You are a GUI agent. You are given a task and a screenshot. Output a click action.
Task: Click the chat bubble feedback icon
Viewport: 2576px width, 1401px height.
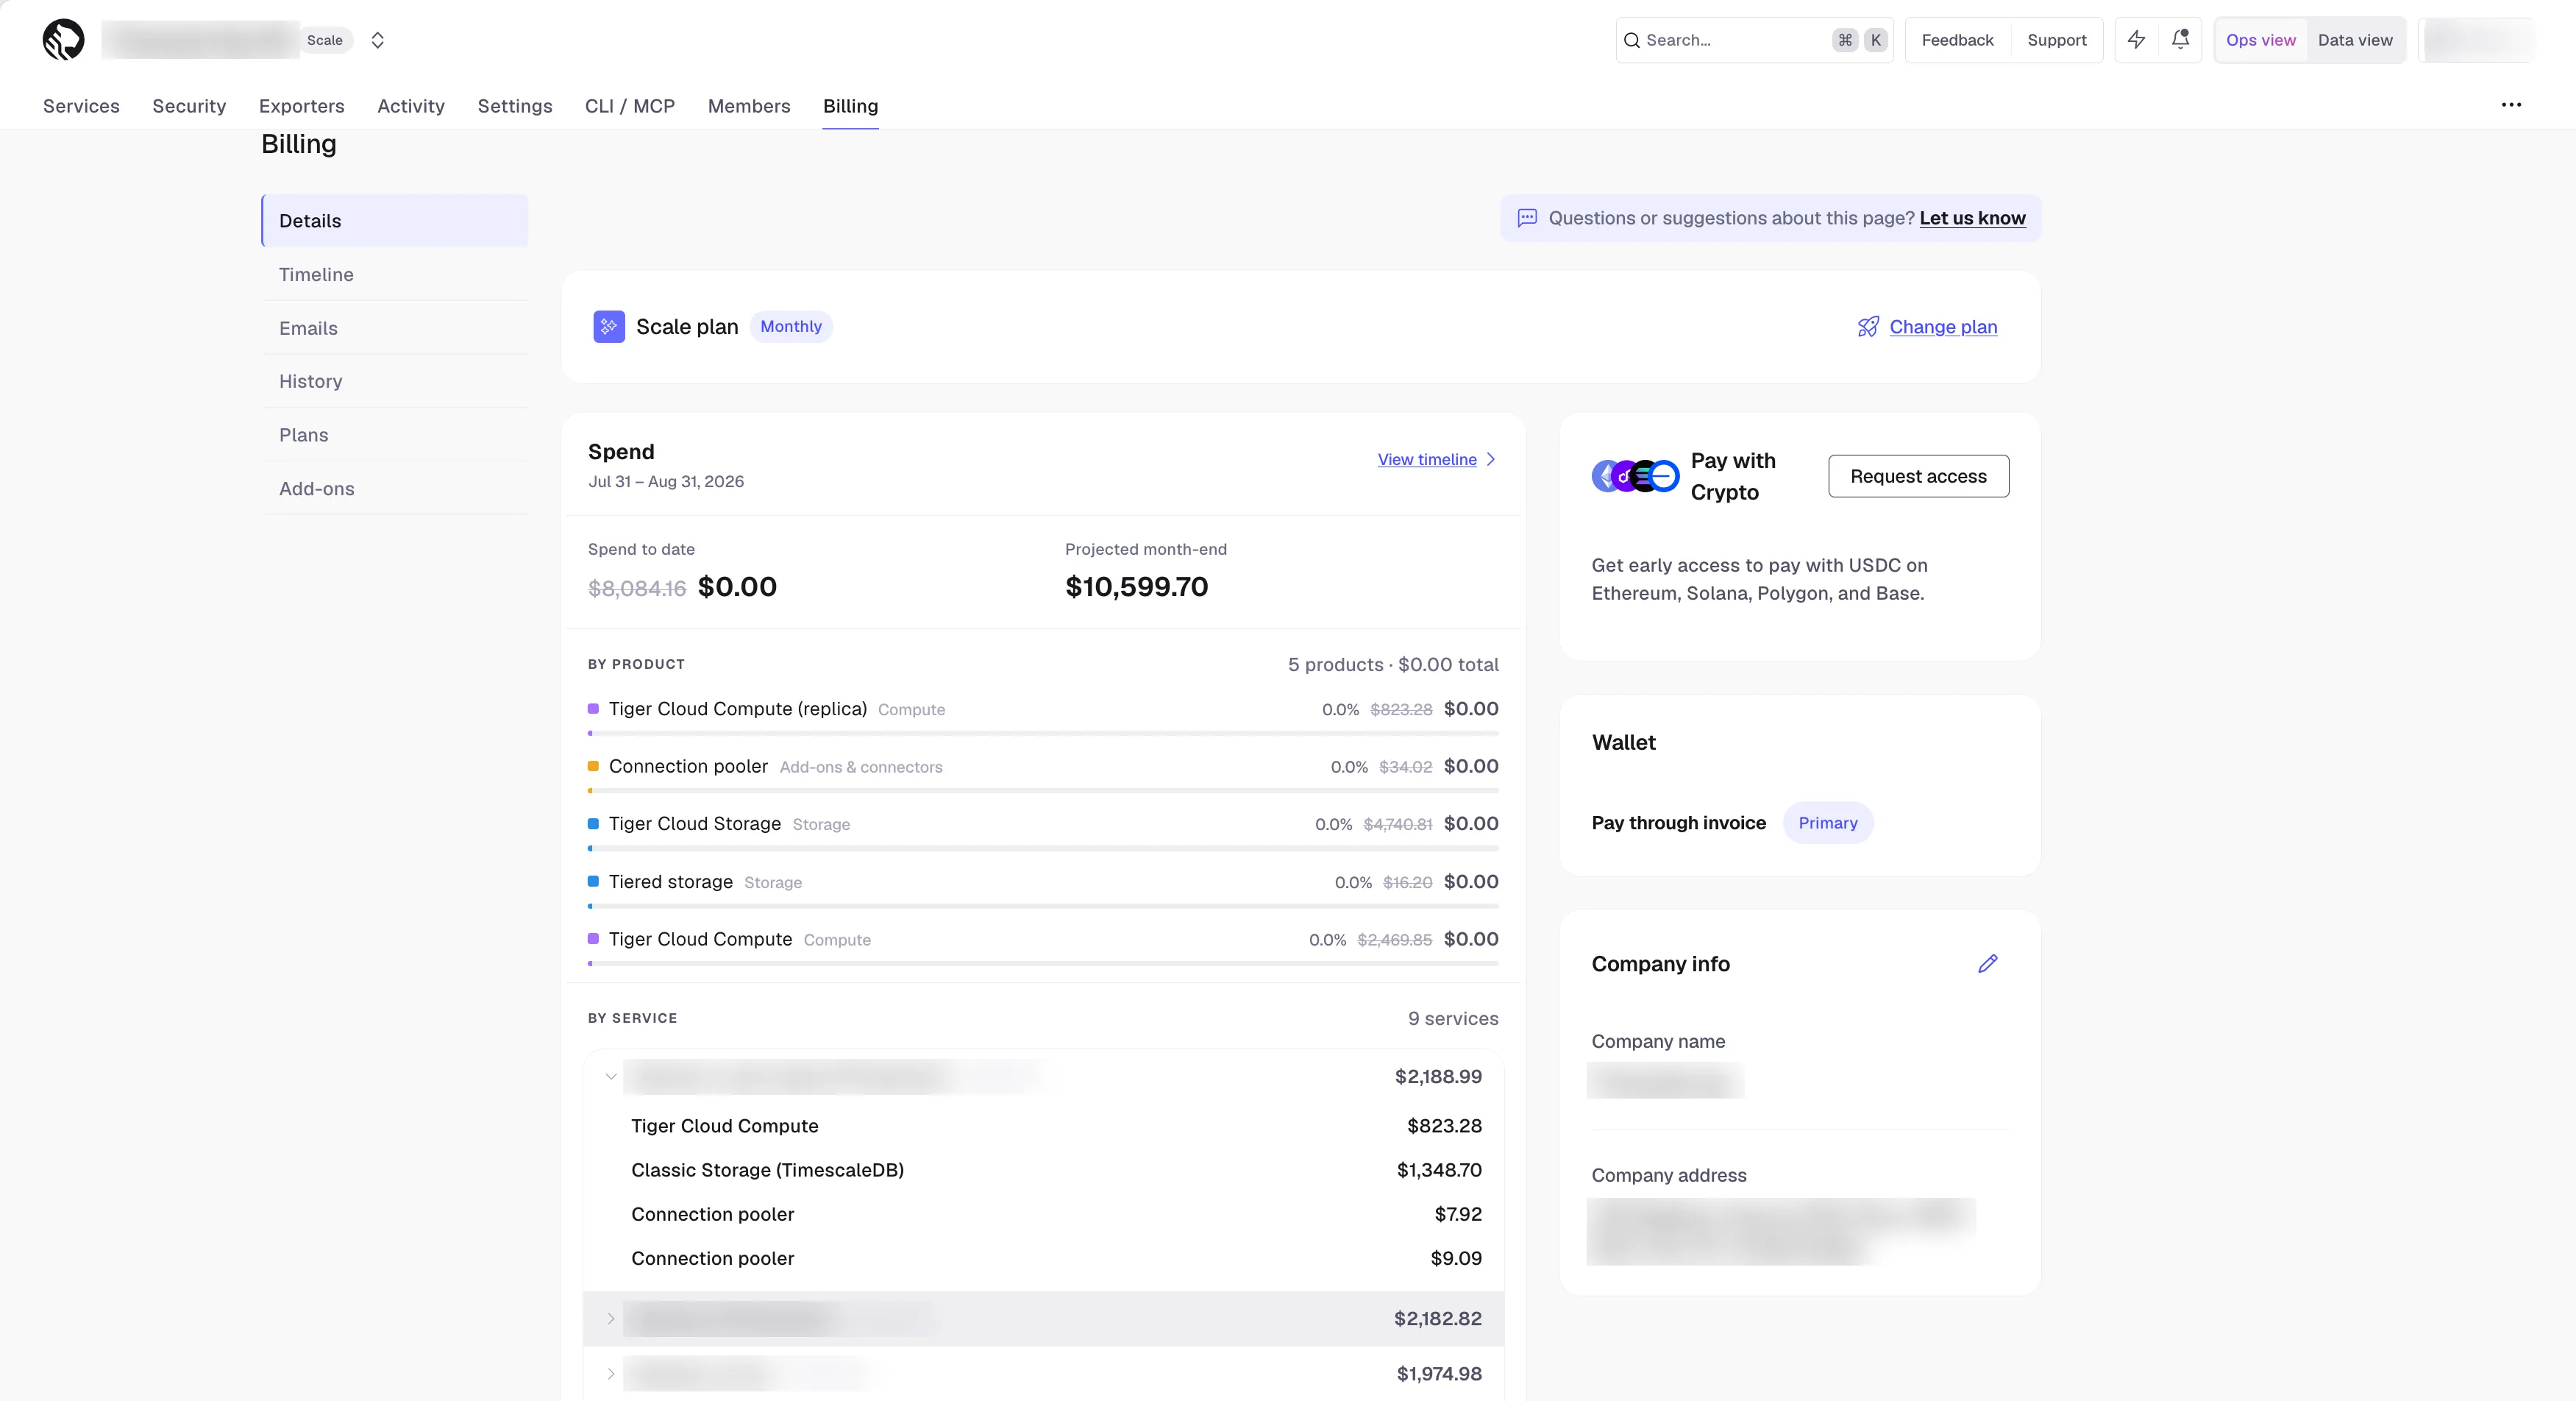coord(1527,218)
